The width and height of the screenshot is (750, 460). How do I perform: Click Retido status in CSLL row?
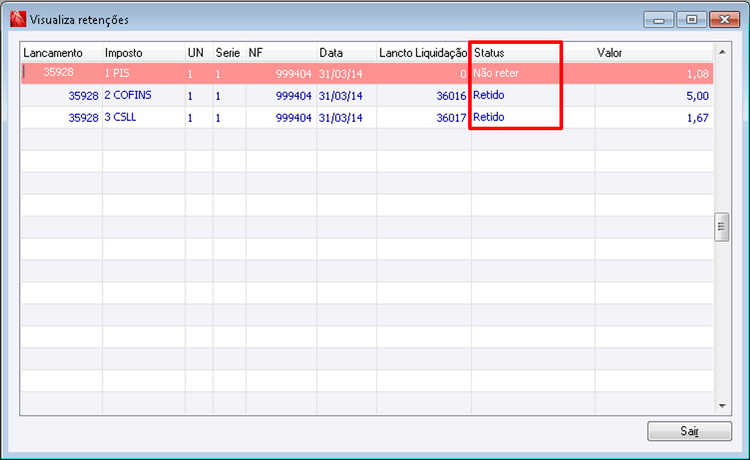[533, 118]
